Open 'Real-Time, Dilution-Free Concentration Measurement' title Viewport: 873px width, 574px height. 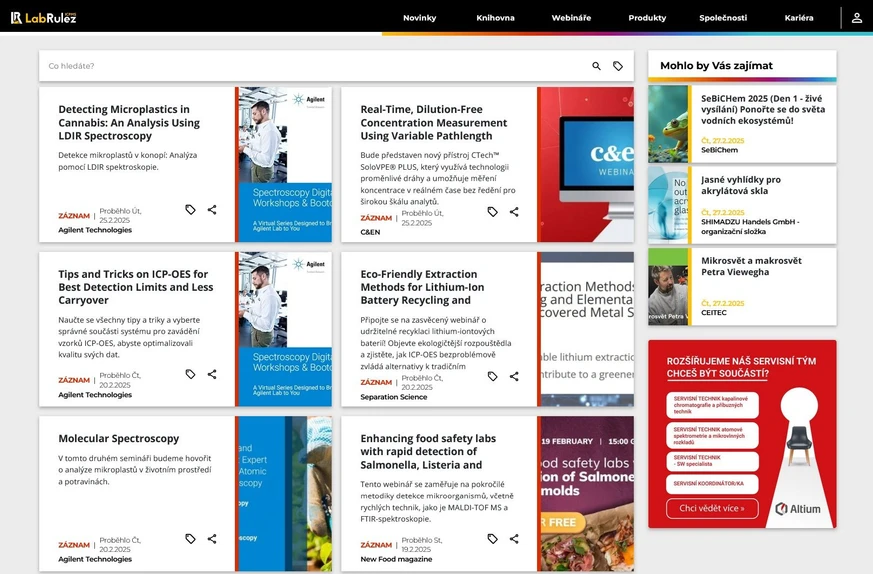[x=433, y=122]
